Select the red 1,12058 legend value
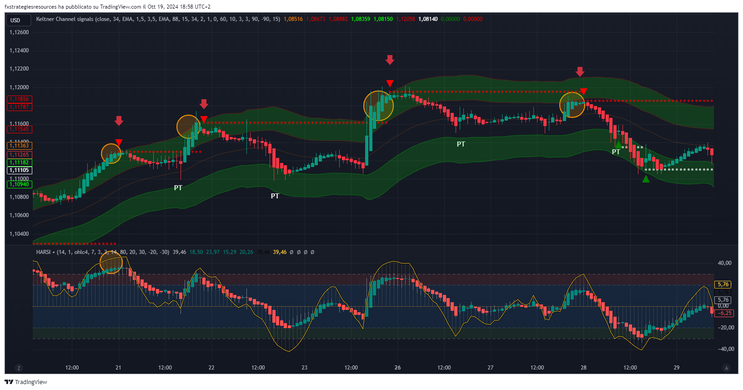The width and height of the screenshot is (743, 390). coord(405,19)
